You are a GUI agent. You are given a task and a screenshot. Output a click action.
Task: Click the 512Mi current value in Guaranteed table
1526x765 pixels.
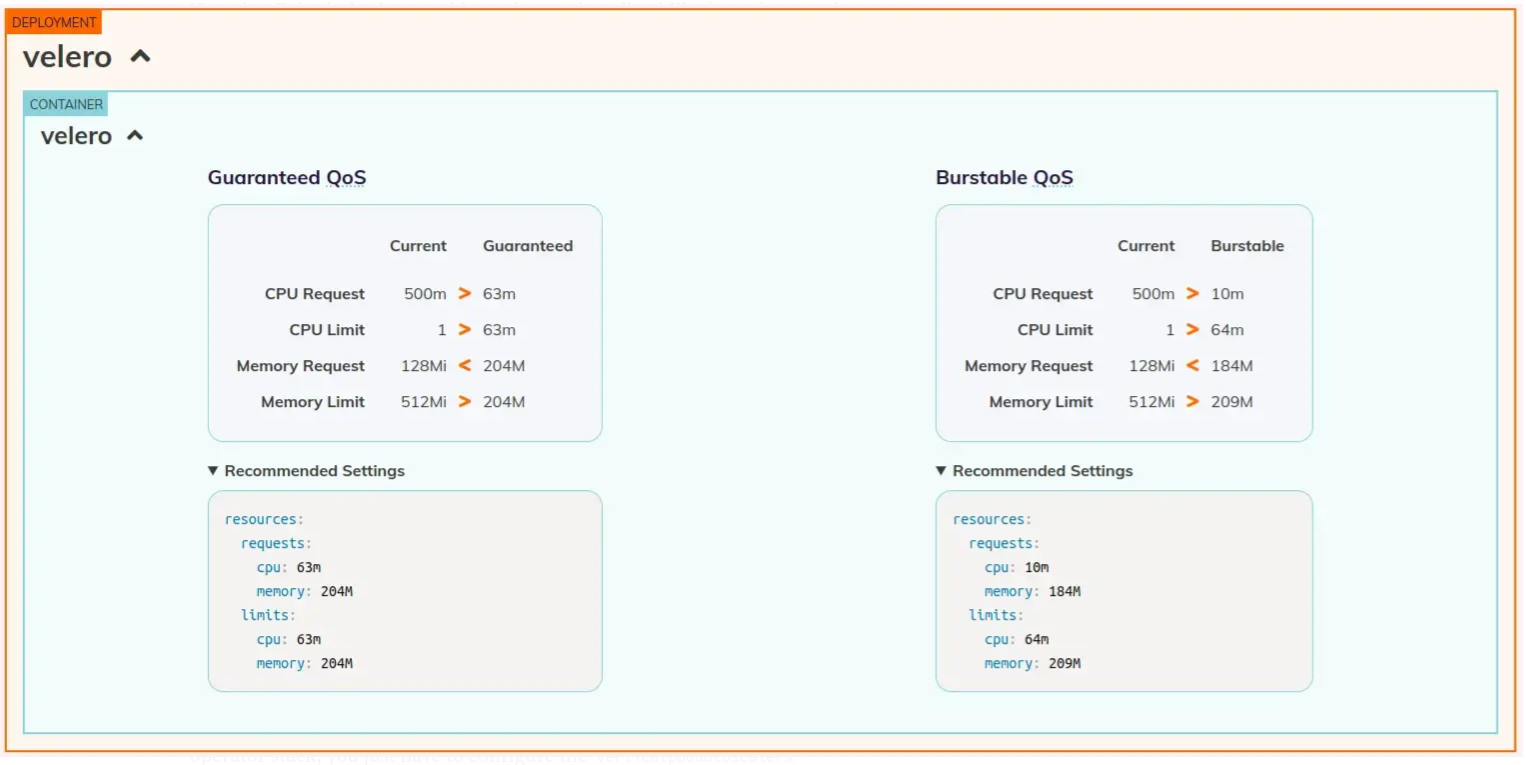pyautogui.click(x=424, y=402)
